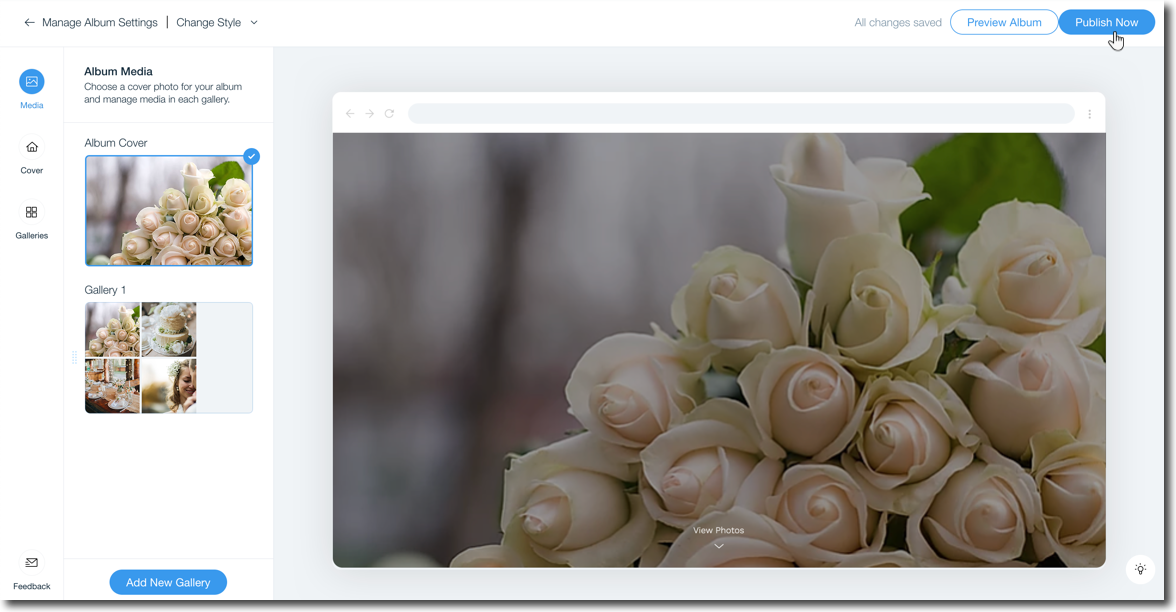Click the back arrow beside Manage Album Settings

pyautogui.click(x=29, y=22)
